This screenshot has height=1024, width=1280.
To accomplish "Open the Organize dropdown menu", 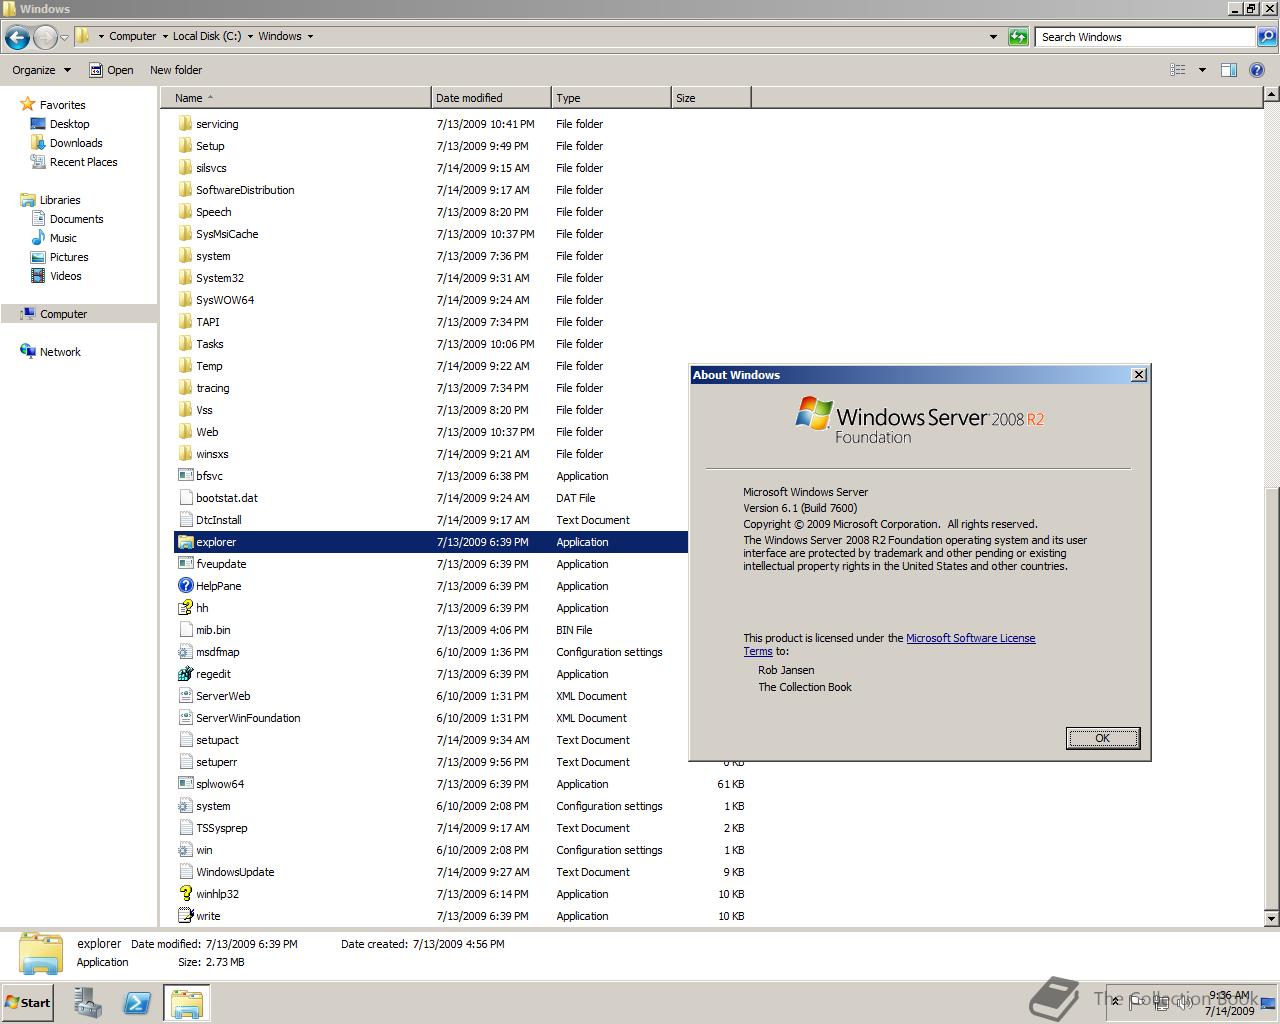I will (x=41, y=70).
